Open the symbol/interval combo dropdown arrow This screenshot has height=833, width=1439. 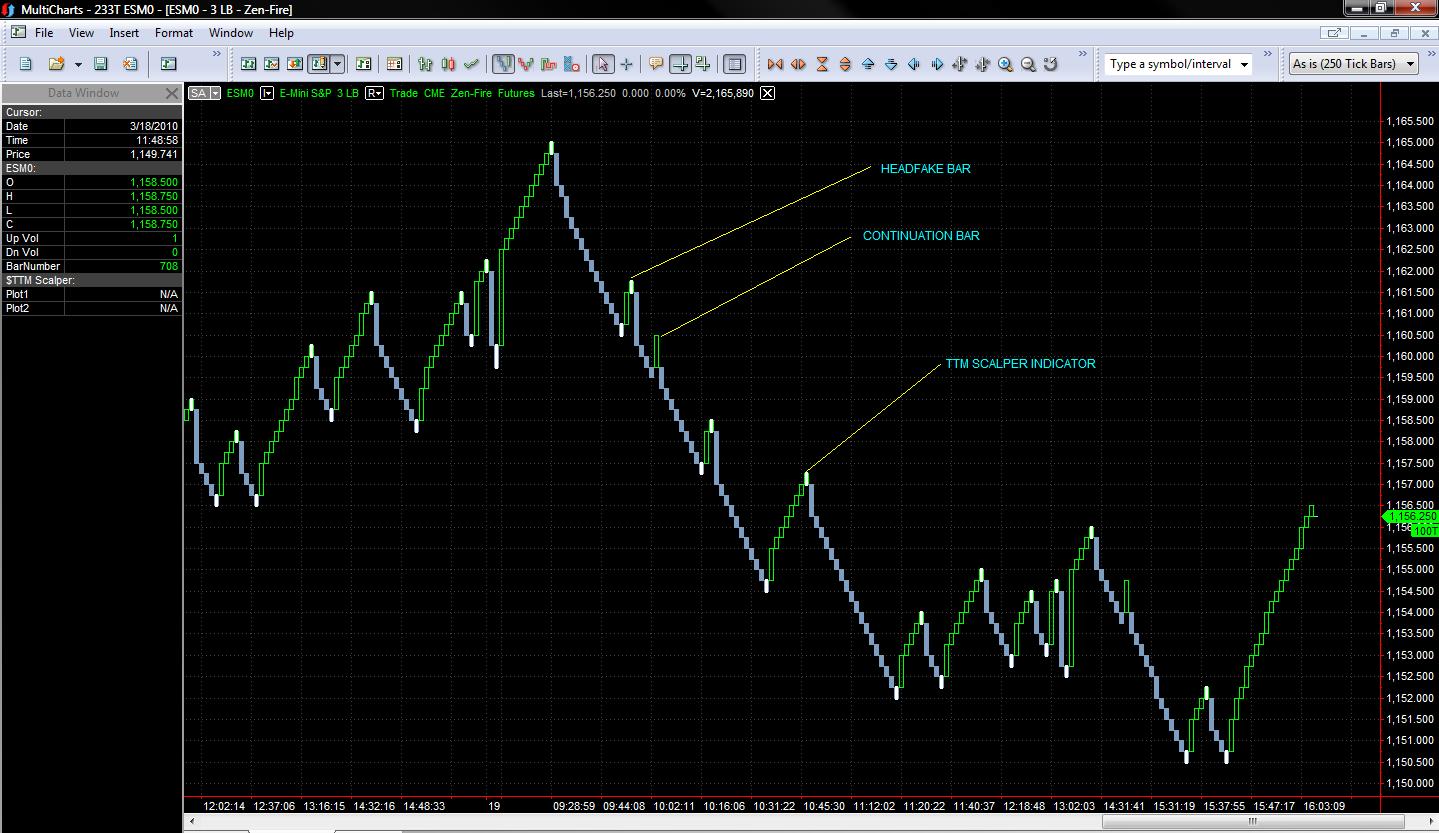pyautogui.click(x=1244, y=64)
